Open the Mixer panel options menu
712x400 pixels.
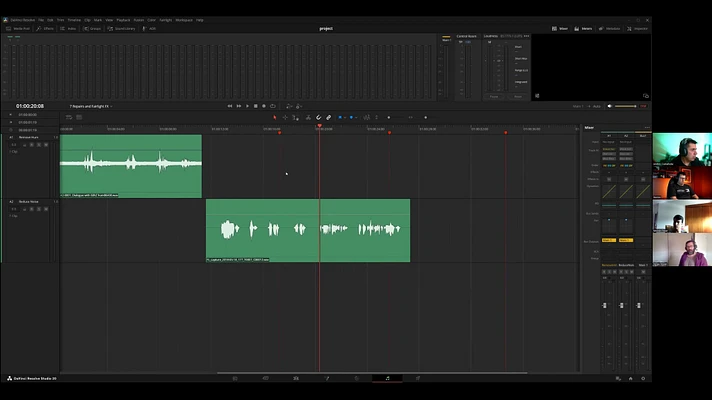click(x=647, y=128)
